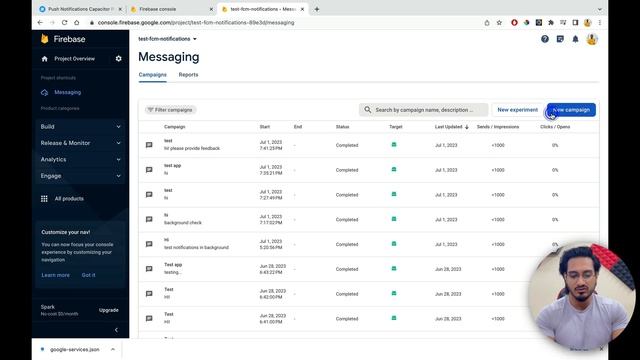Viewport: 640px width, 360px height.
Task: Switch to Push Notifications Capacitor browser tab
Action: click(80, 9)
